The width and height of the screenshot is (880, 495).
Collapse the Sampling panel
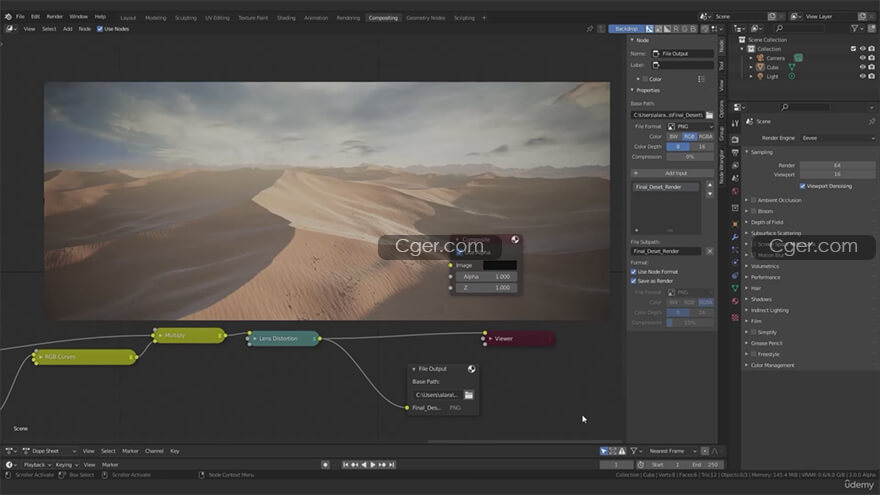(762, 152)
